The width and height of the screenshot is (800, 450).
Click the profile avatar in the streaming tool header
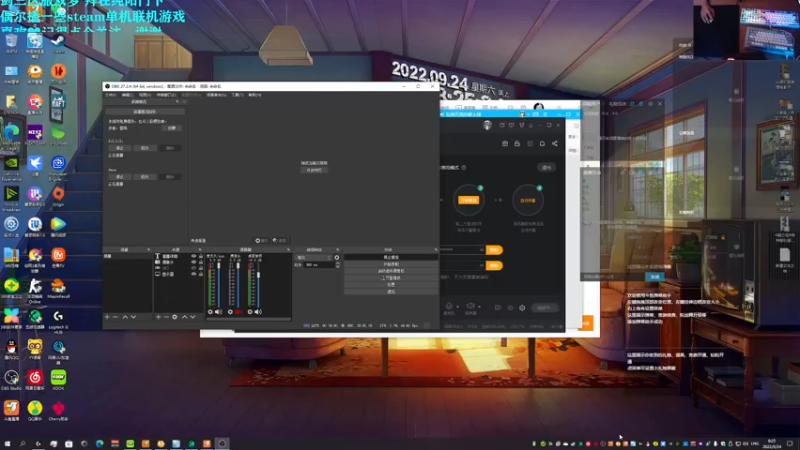[x=487, y=125]
